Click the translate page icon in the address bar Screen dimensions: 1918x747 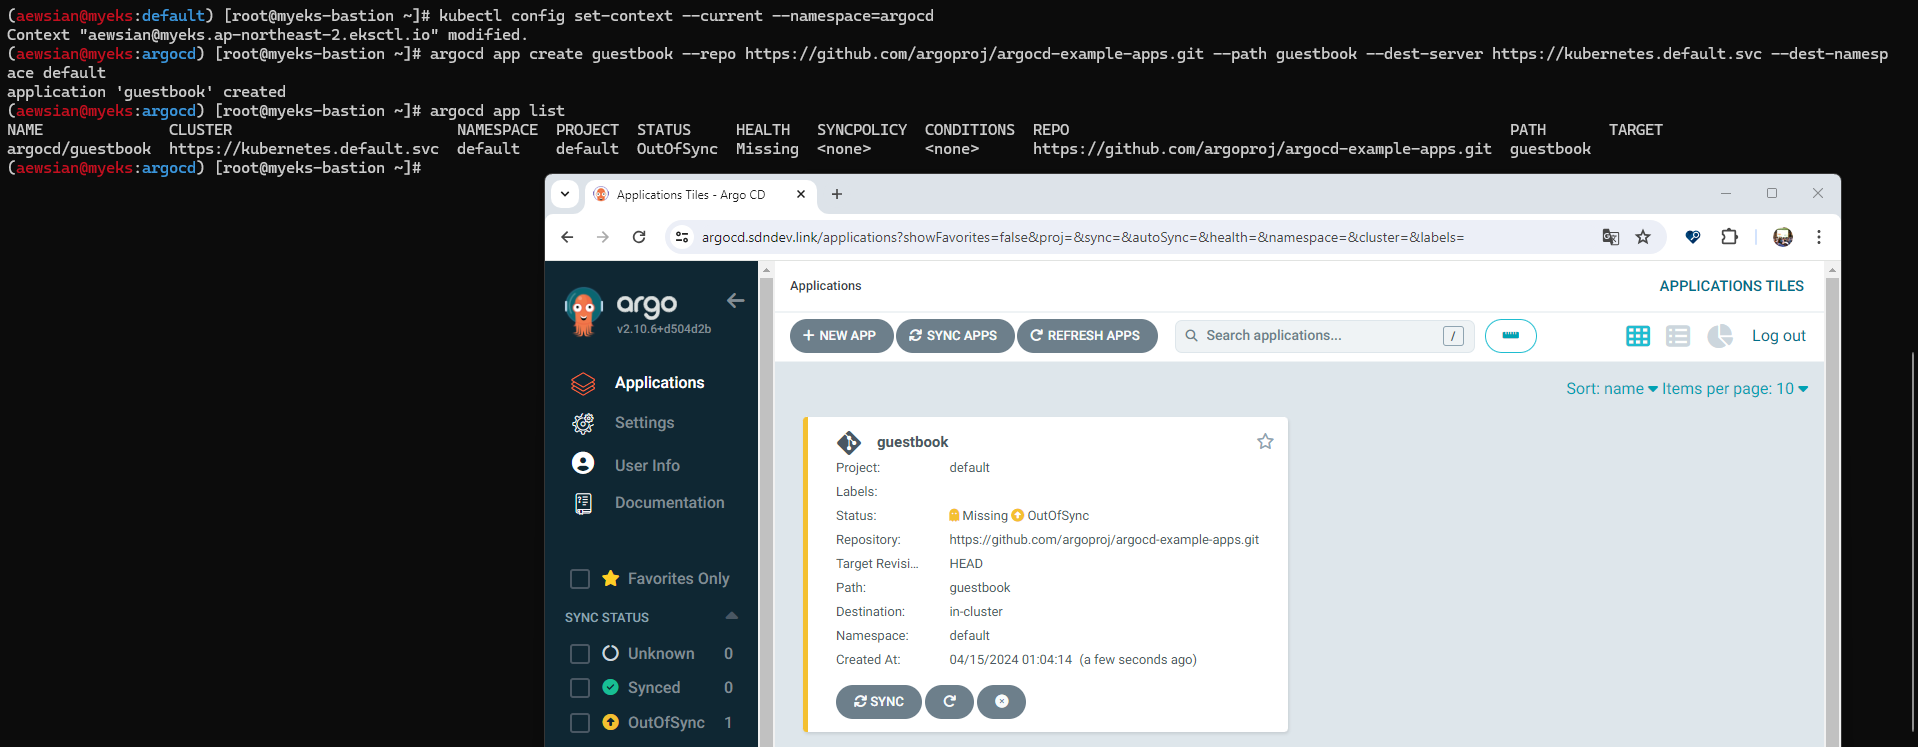coord(1610,237)
